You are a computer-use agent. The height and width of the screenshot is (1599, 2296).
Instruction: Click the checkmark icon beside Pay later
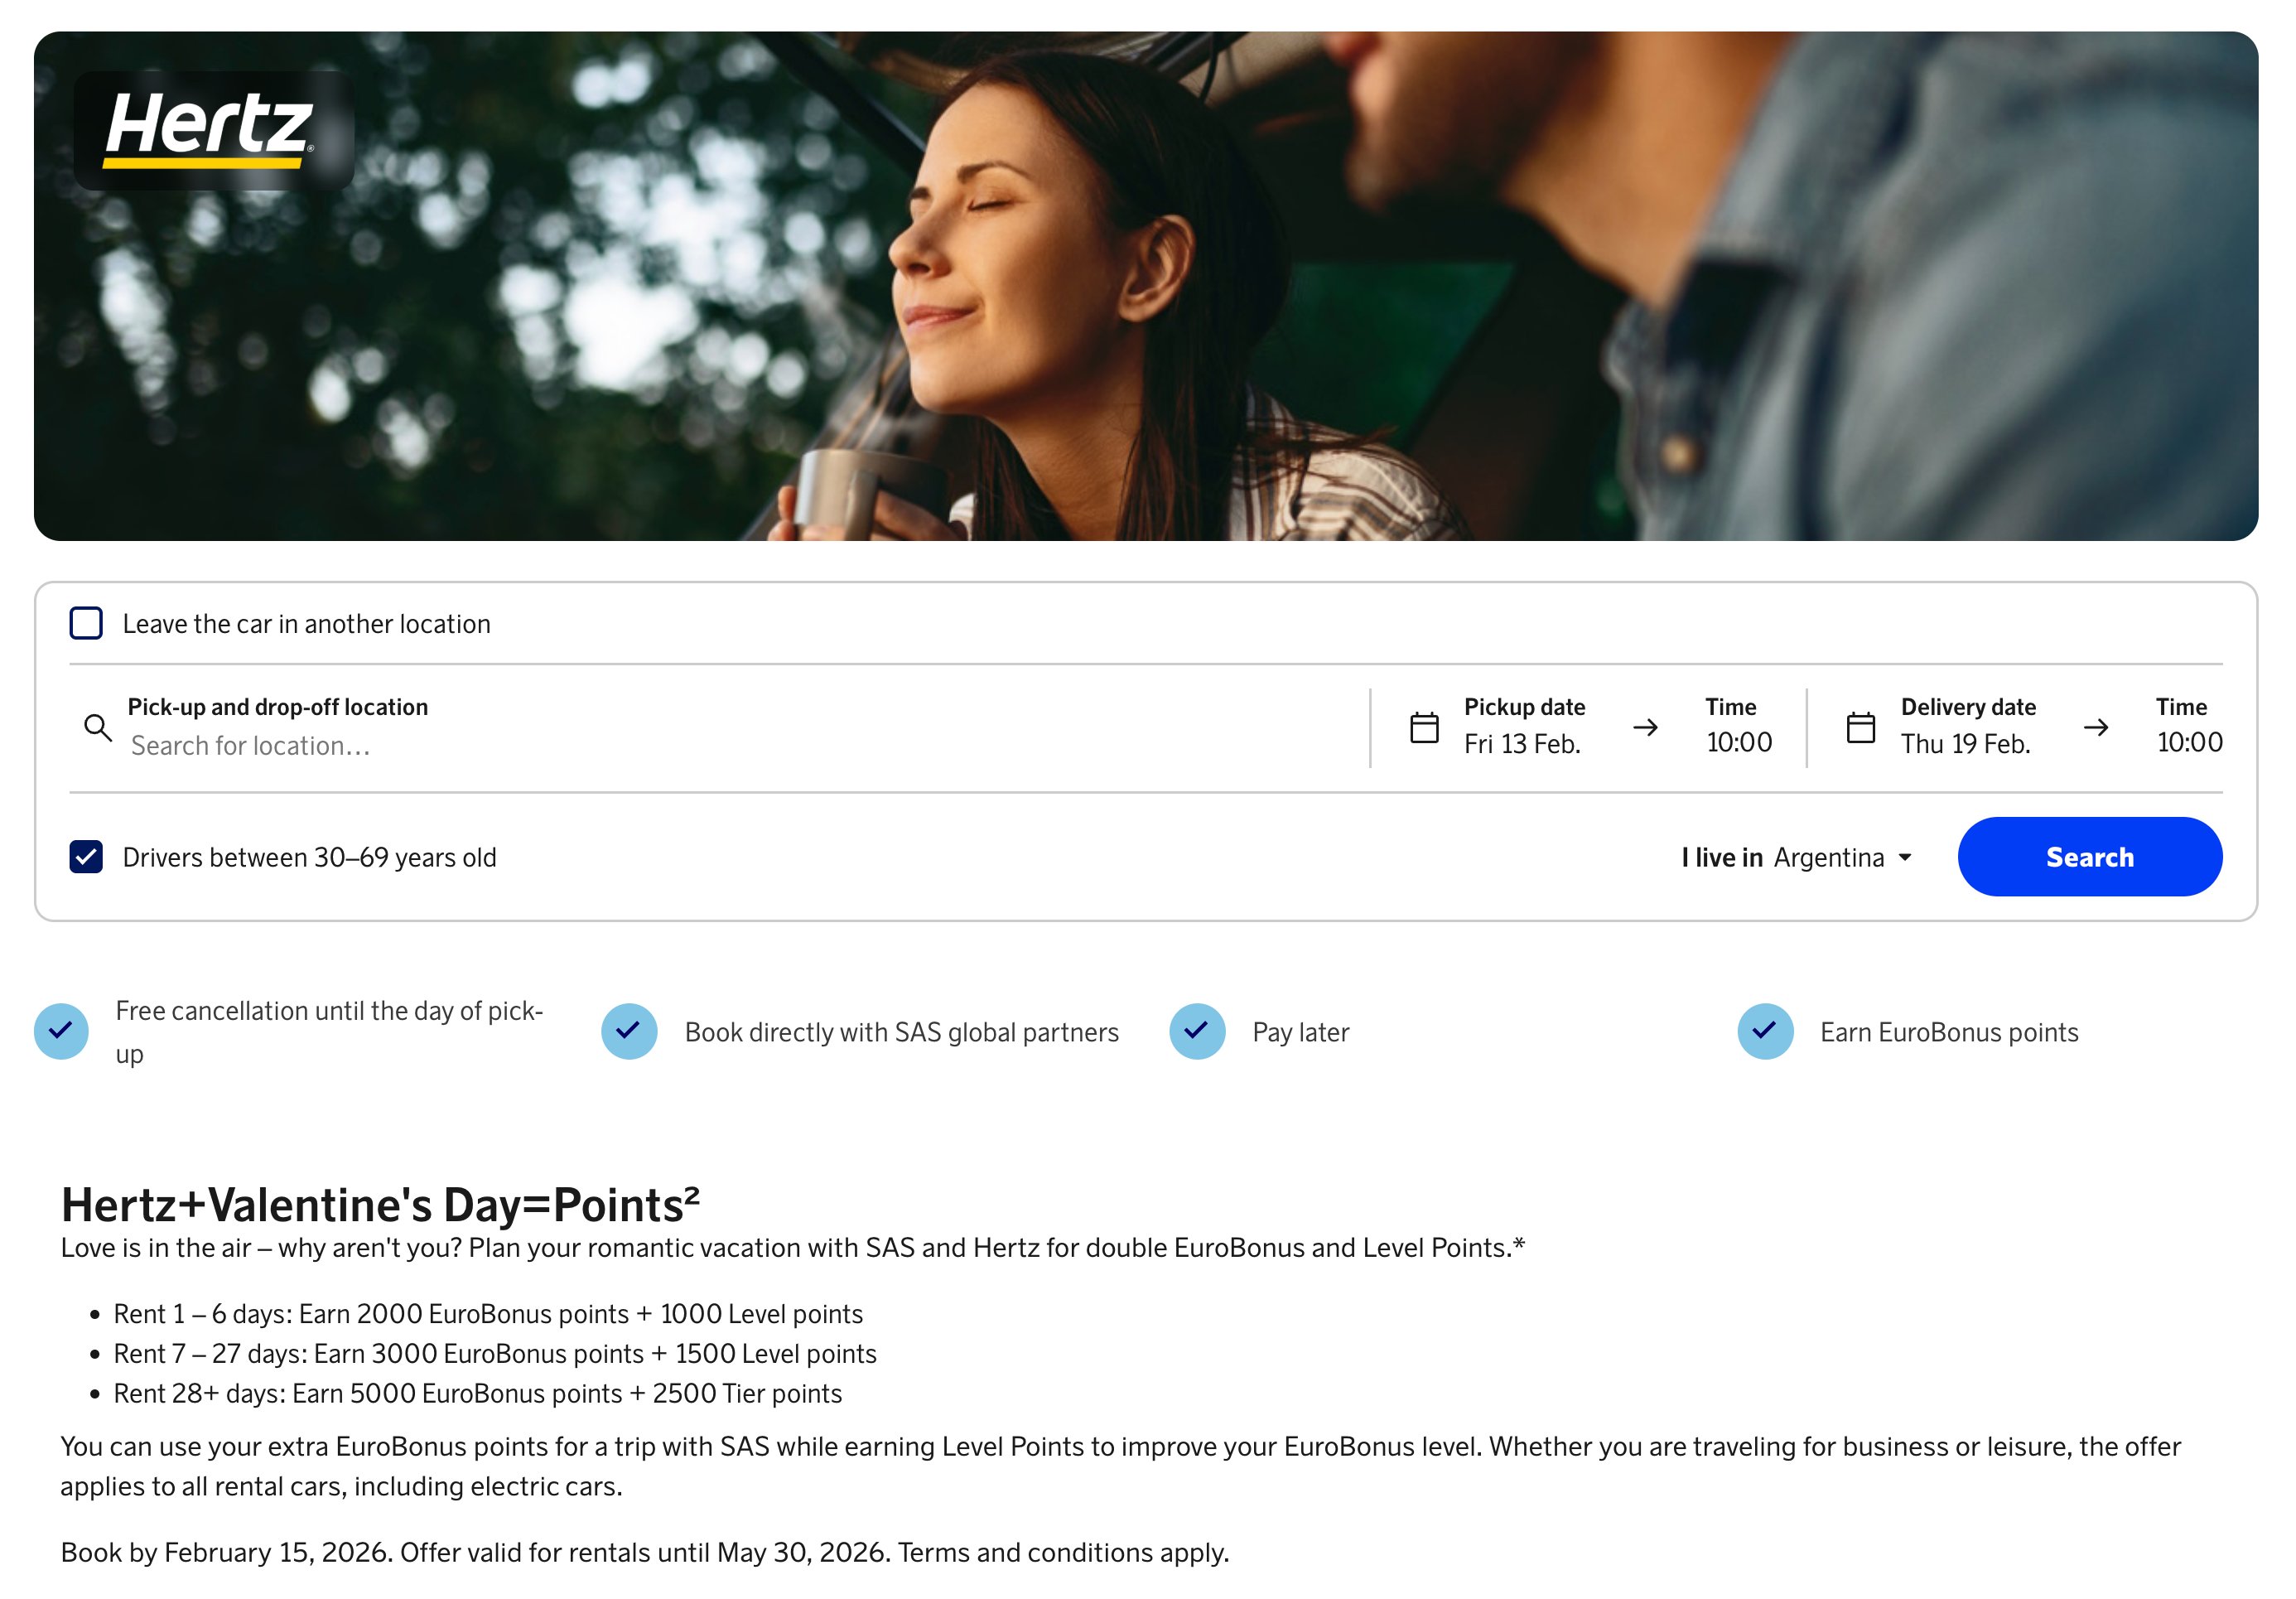pos(1197,1031)
